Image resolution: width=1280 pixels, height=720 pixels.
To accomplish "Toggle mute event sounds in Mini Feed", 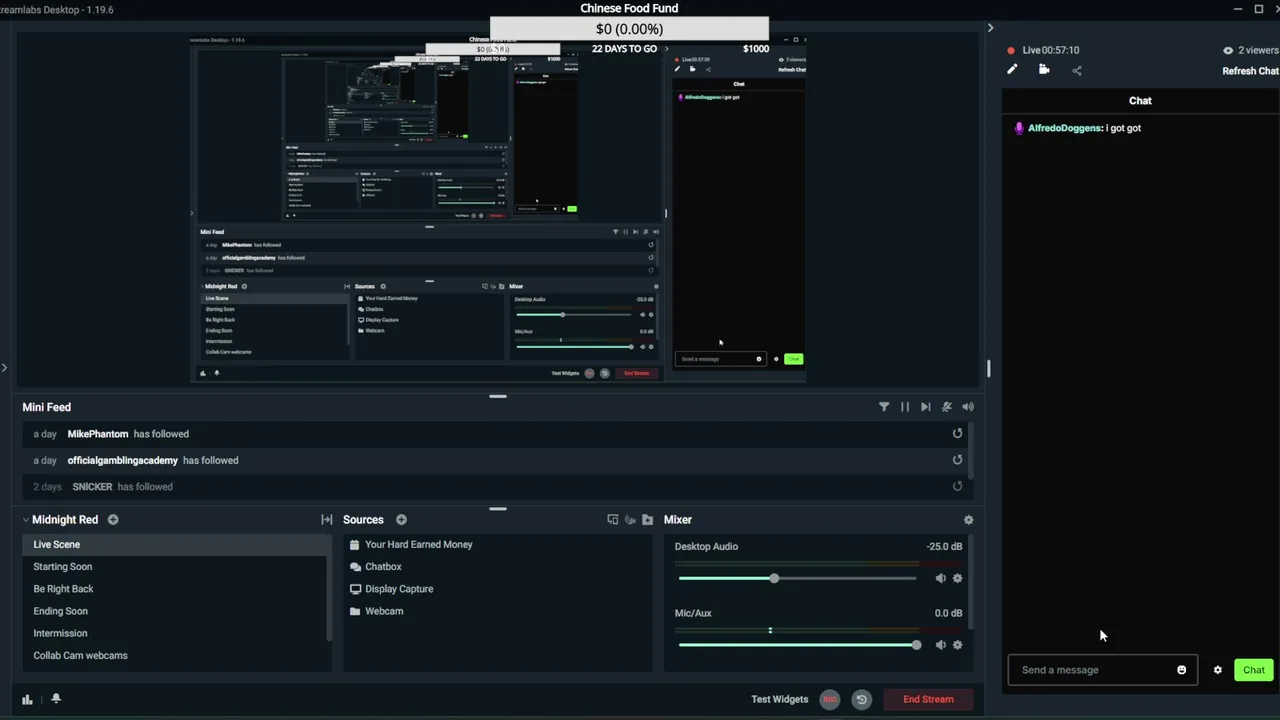I will 947,407.
